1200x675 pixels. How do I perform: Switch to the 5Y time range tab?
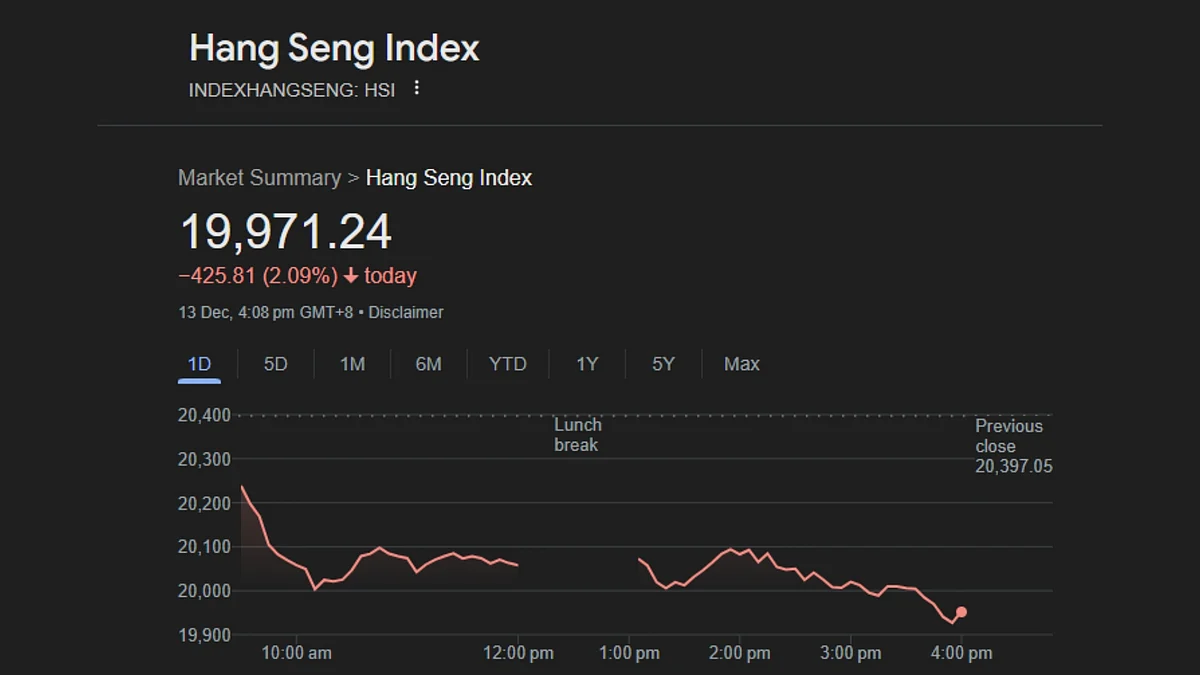[663, 364]
